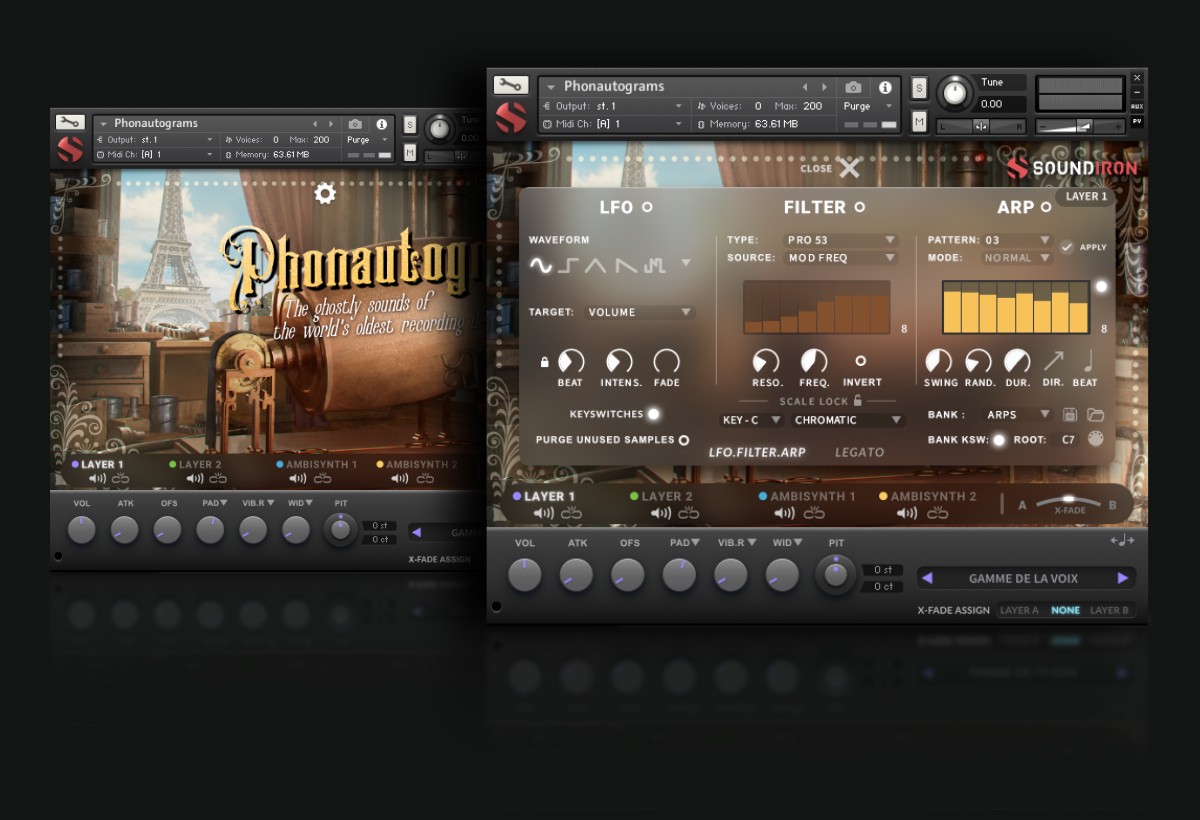Click the wrench icon in the back window

(x=70, y=122)
